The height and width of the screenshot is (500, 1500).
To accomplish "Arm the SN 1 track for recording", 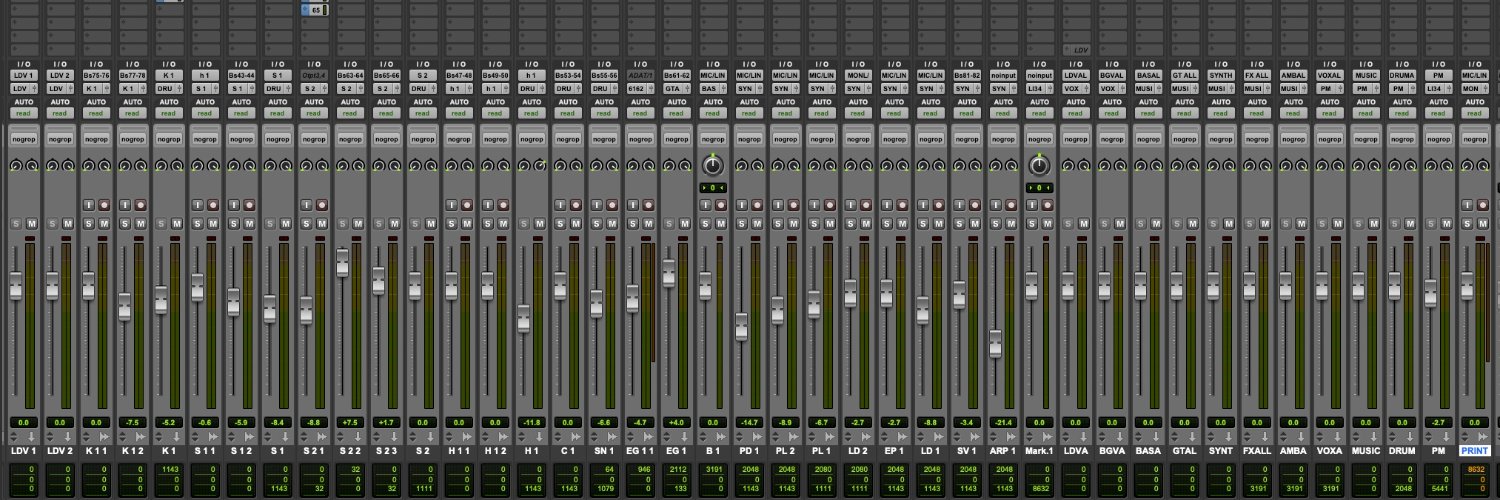I will [610, 204].
